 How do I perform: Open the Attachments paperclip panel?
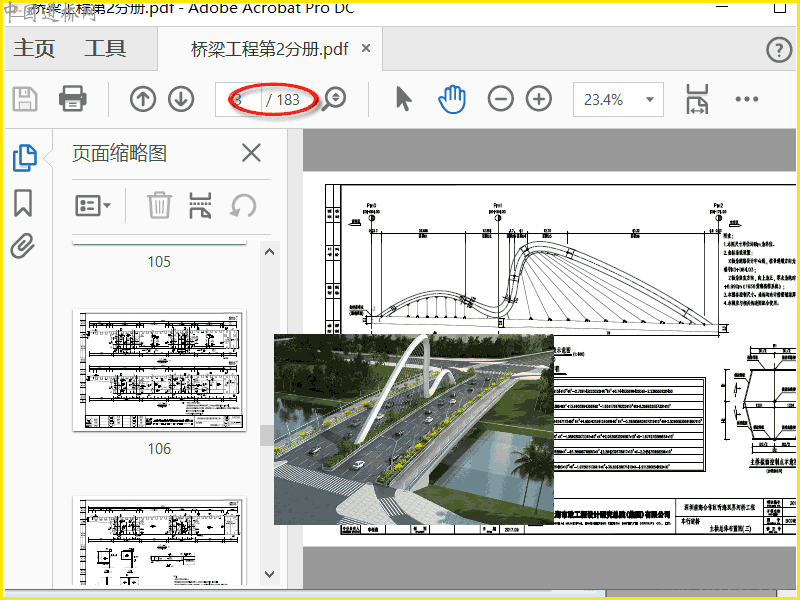point(23,246)
